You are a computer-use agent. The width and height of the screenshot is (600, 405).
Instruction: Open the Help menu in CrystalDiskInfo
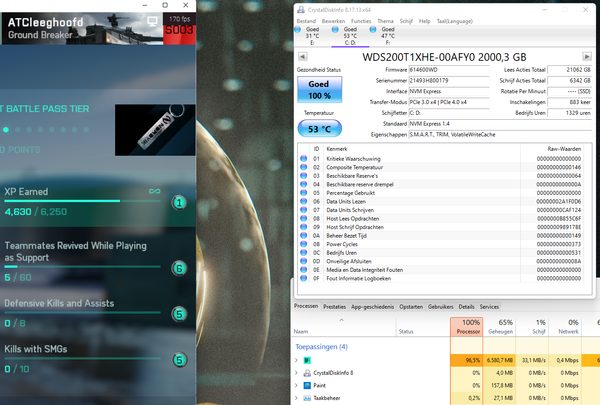[424, 21]
